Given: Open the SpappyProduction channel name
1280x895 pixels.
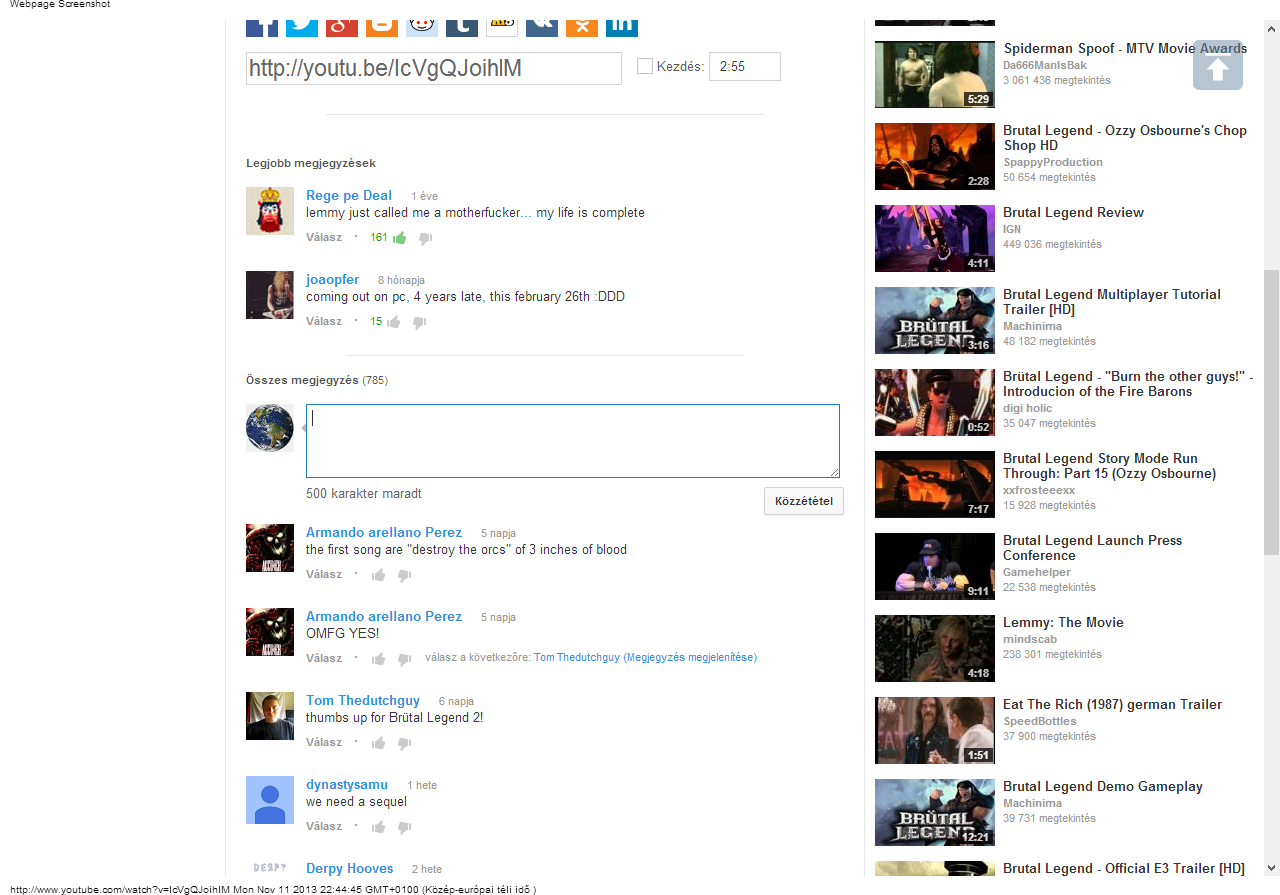Looking at the screenshot, I should point(1053,162).
